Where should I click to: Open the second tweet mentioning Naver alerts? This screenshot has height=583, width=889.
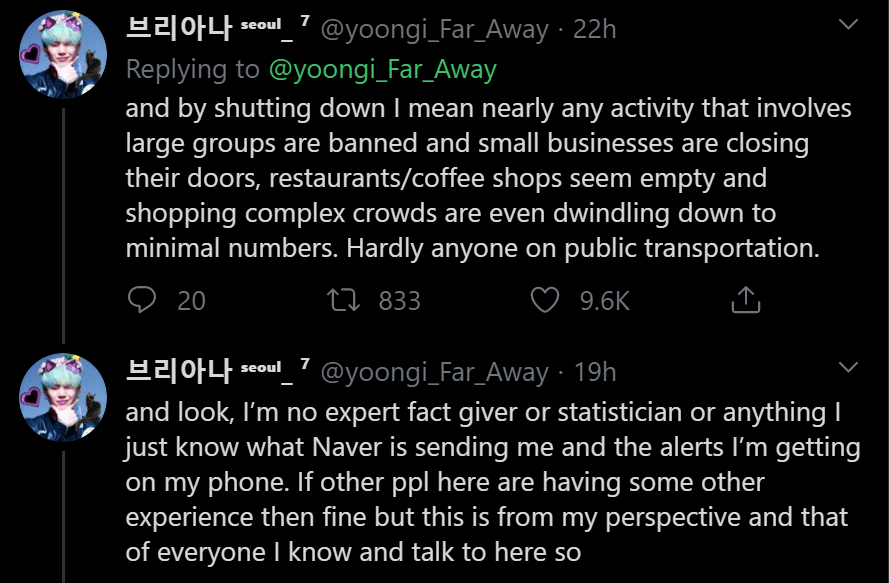point(493,481)
